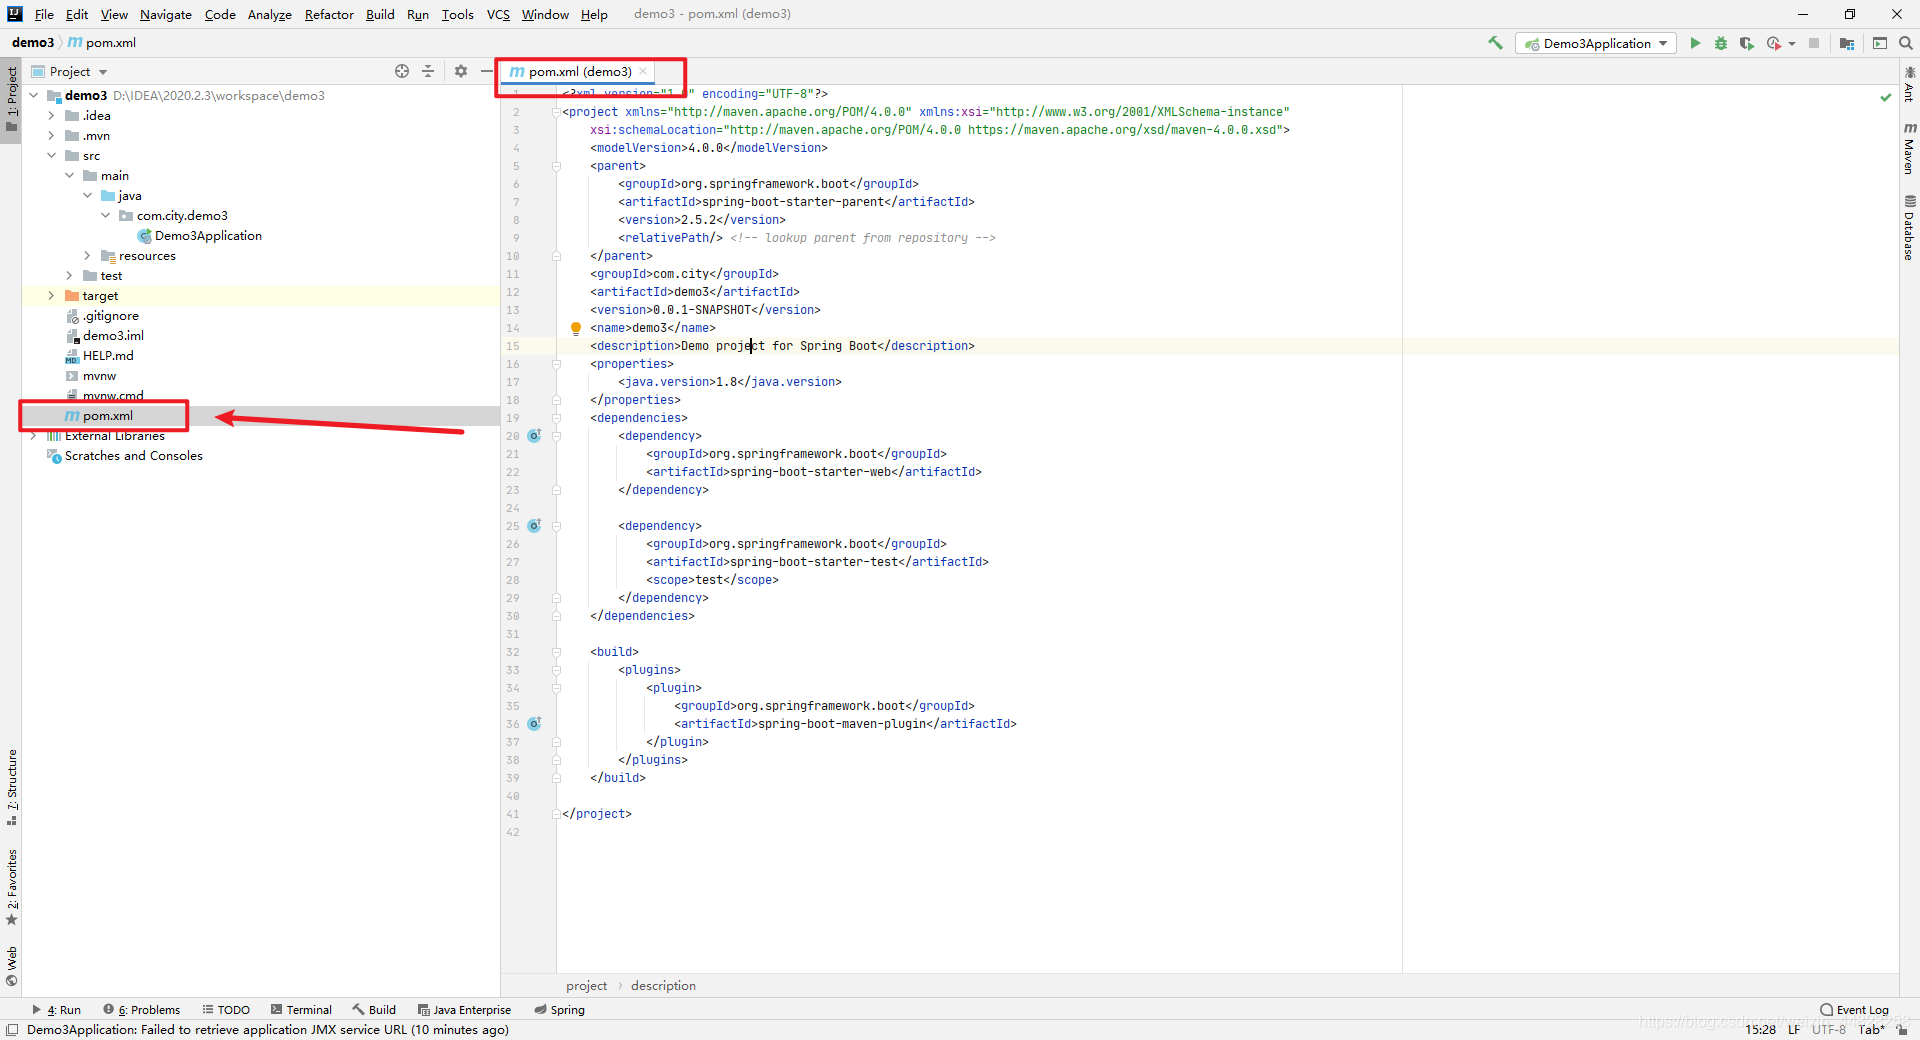Fold the parent block on line 5
The width and height of the screenshot is (1920, 1040).
pos(556,166)
